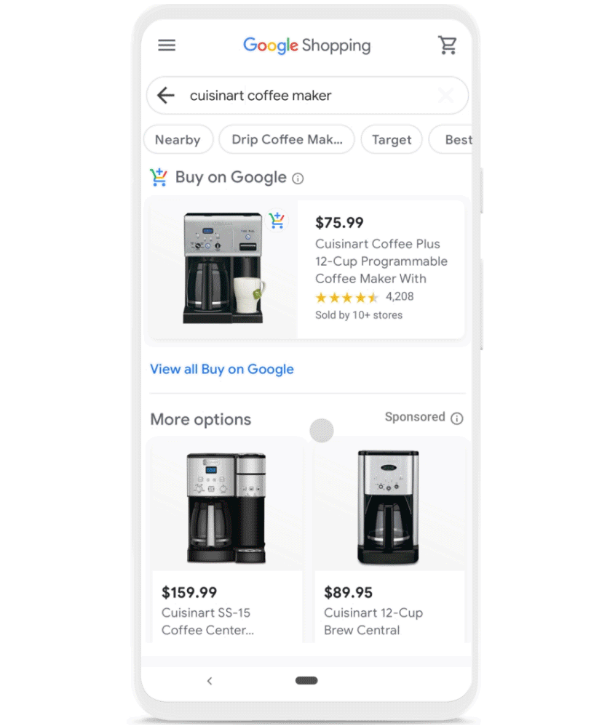Click the Buy on Google info icon
This screenshot has height=725, width=613.
298,178
